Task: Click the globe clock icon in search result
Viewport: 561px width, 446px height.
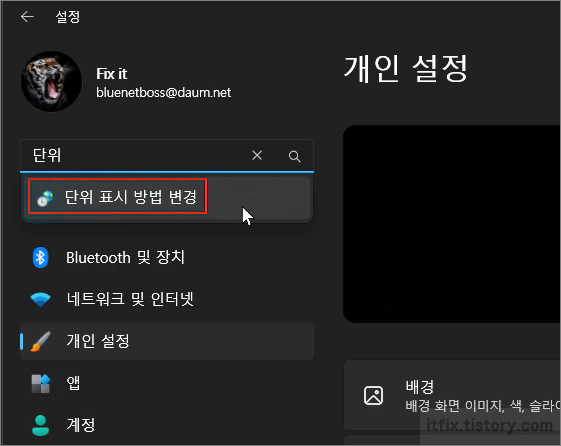Action: coord(45,198)
